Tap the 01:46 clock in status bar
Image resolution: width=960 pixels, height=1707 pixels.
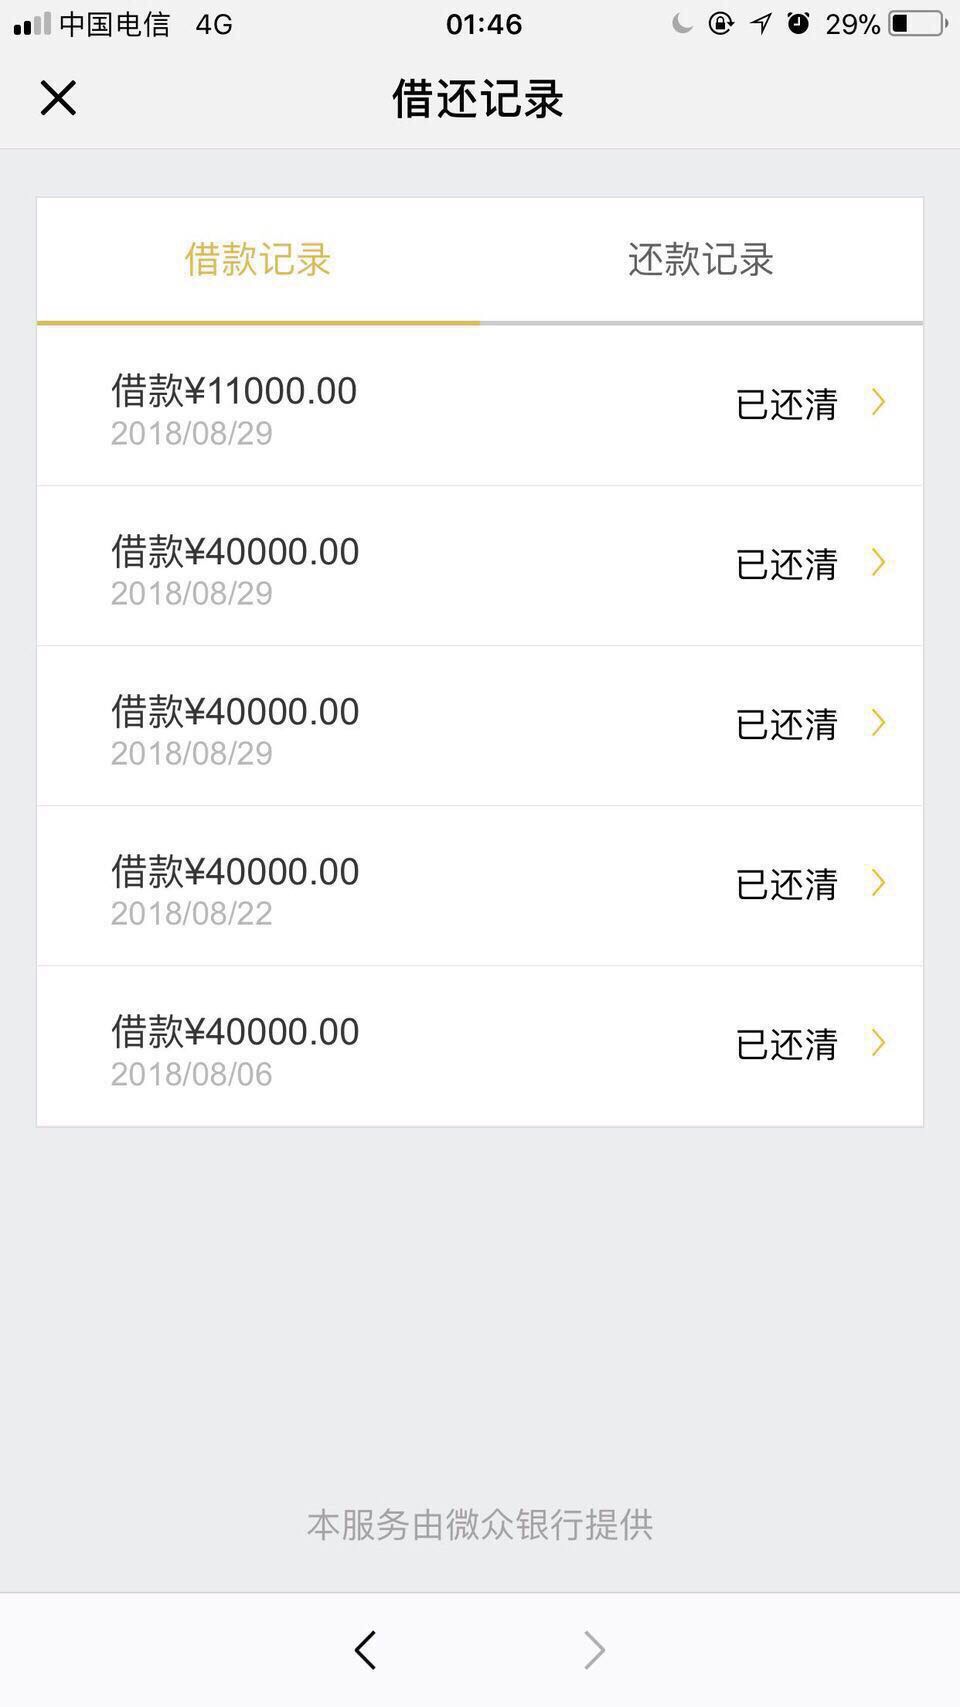click(484, 24)
